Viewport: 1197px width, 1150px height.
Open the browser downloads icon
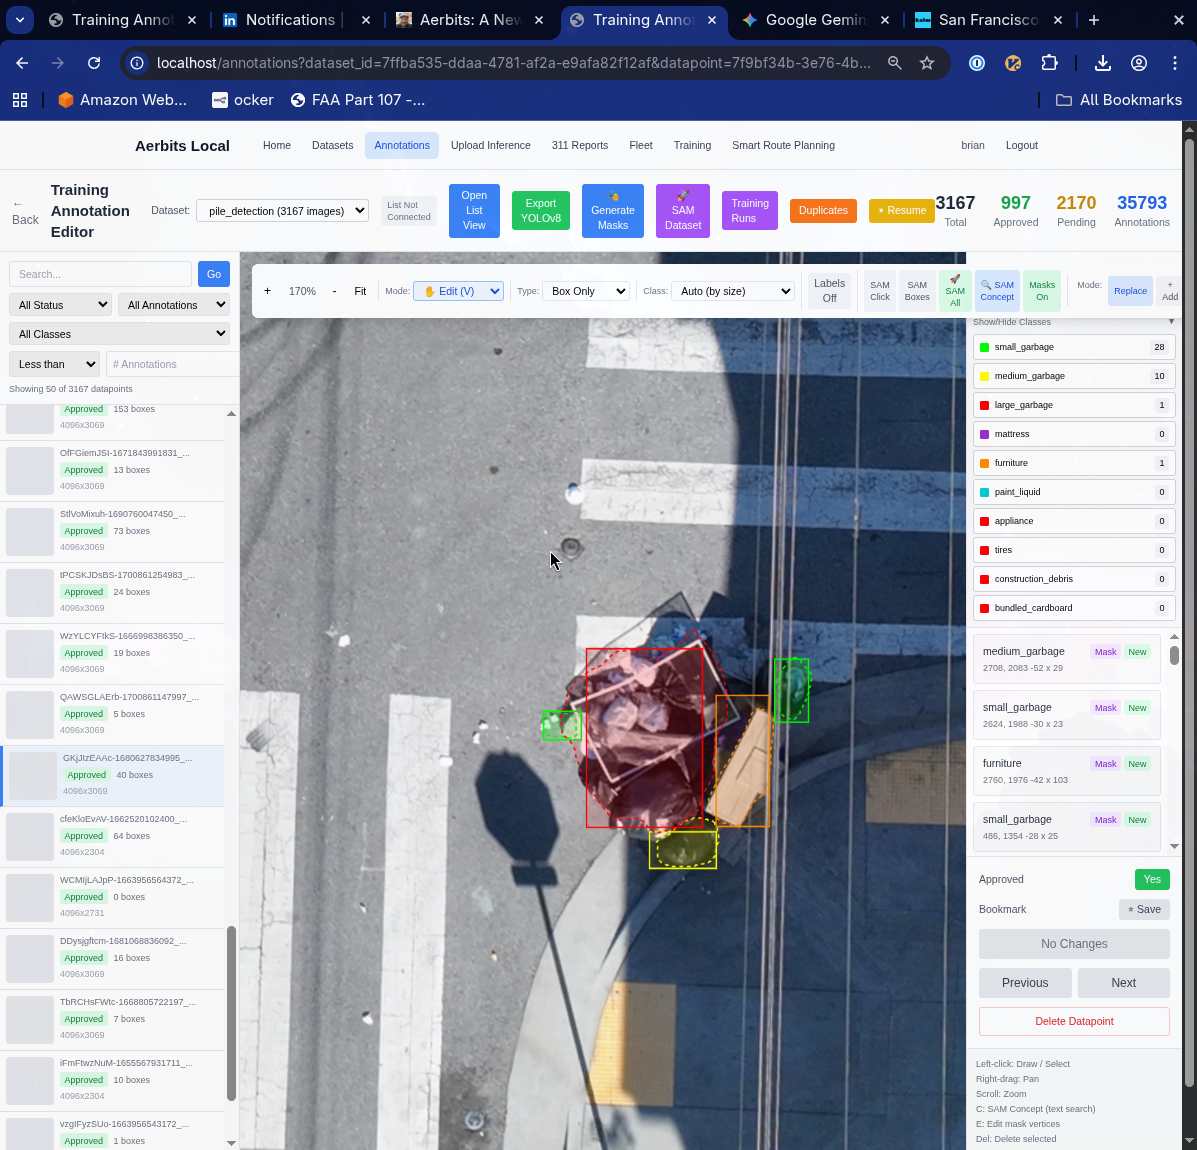coord(1102,63)
